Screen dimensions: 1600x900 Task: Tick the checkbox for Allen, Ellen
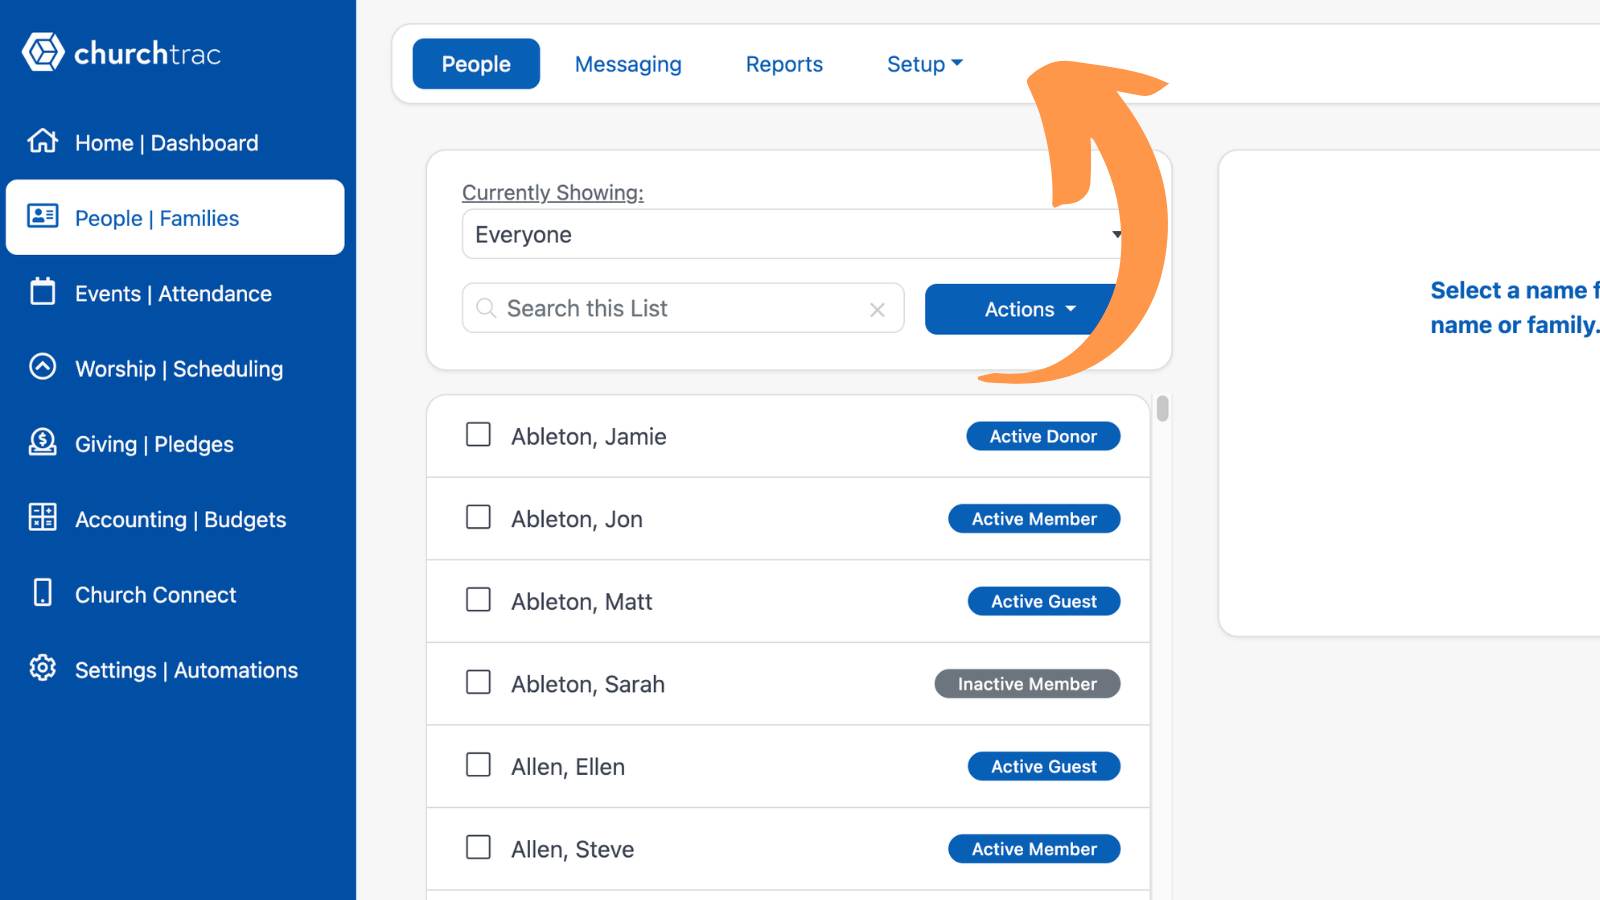478,765
